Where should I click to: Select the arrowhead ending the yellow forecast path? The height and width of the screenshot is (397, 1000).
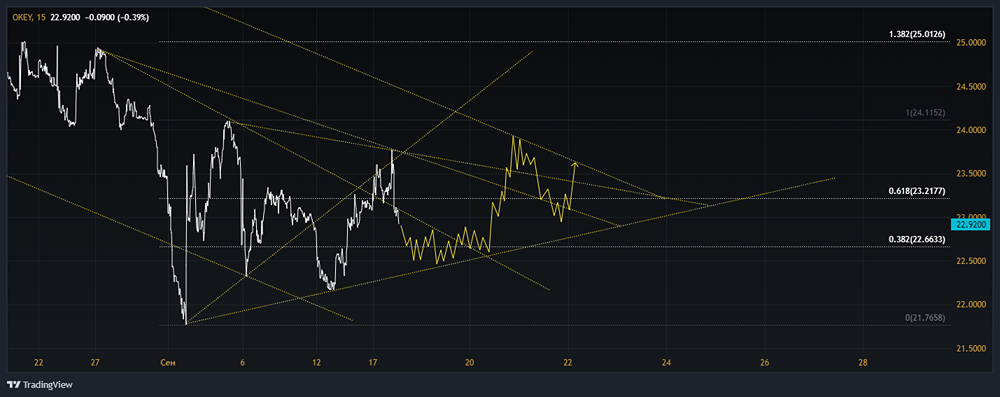click(x=575, y=164)
